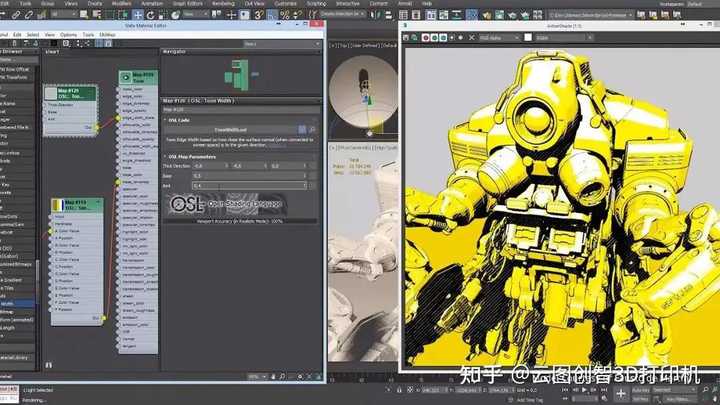The image size is (720, 405).
Task: Toggle the 3D Snaps button
Action: click(259, 15)
